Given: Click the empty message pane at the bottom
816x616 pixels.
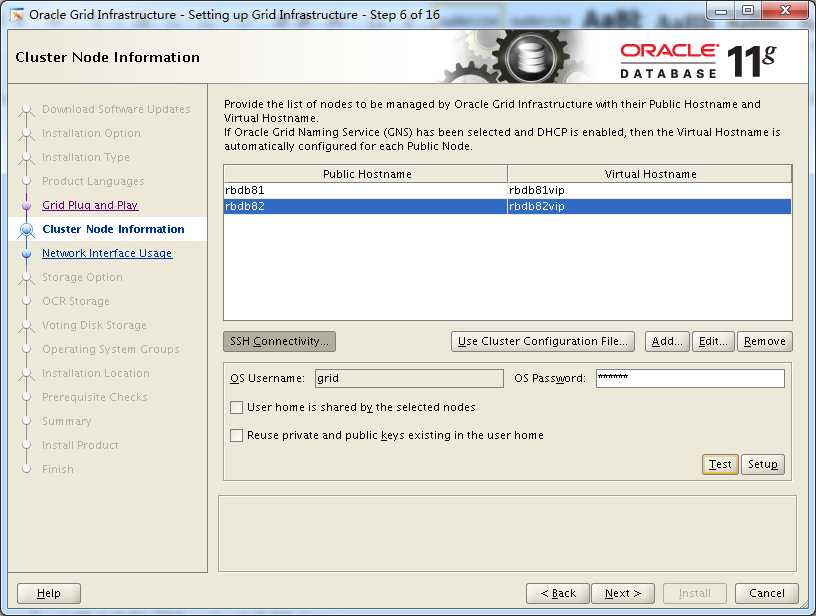Looking at the screenshot, I should pos(507,534).
